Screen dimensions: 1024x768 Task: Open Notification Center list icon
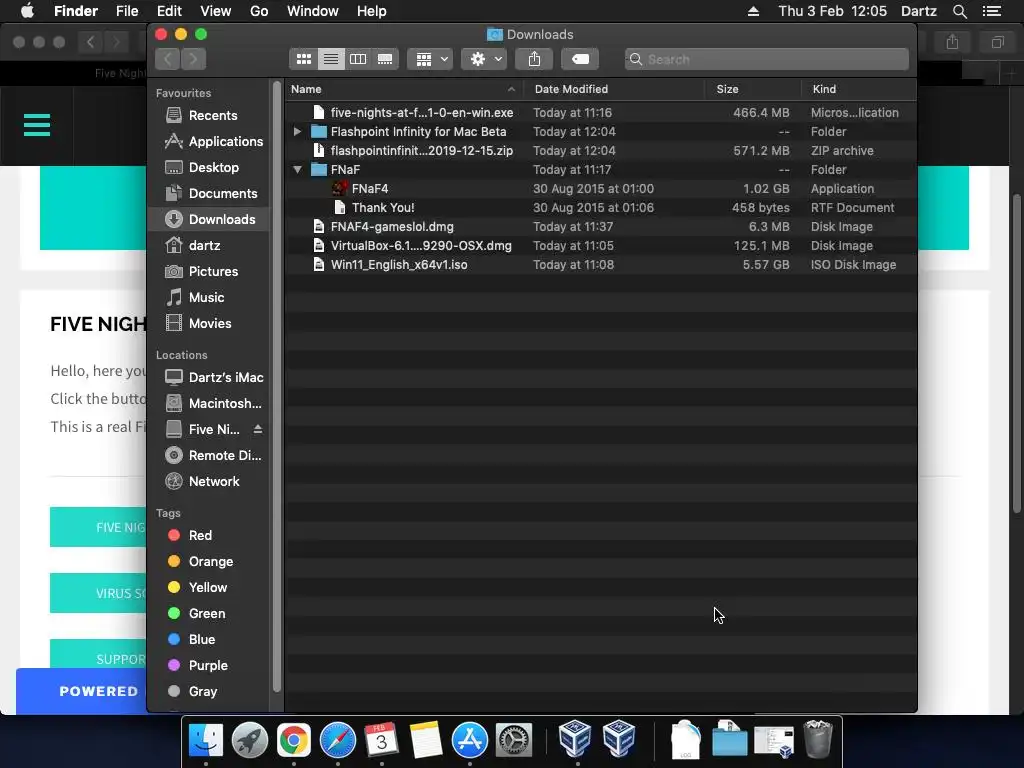(x=991, y=11)
